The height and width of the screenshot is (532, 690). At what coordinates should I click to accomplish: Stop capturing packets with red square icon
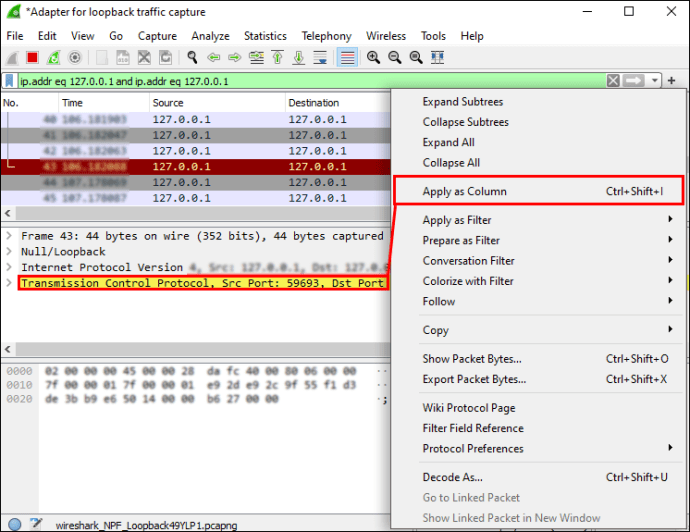point(32,58)
